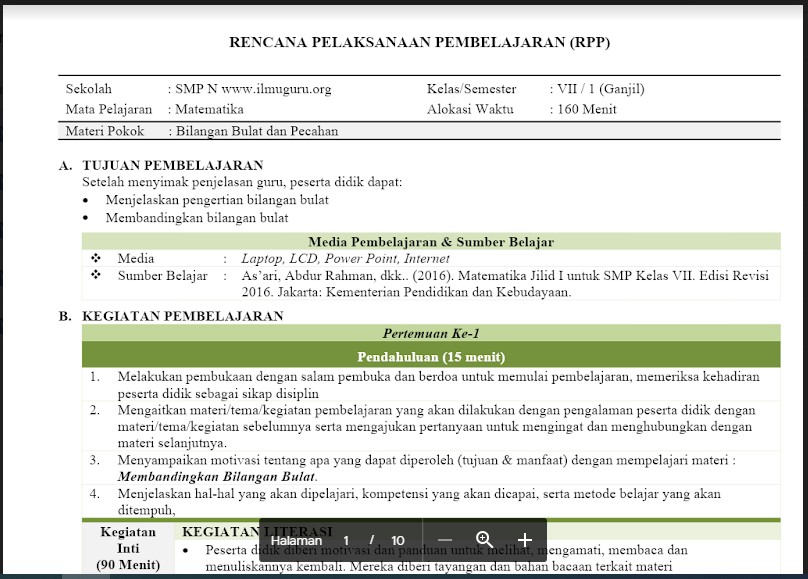Click the 'KEGIATAN LITERASI' heading
The width and height of the screenshot is (808, 579).
point(257,532)
